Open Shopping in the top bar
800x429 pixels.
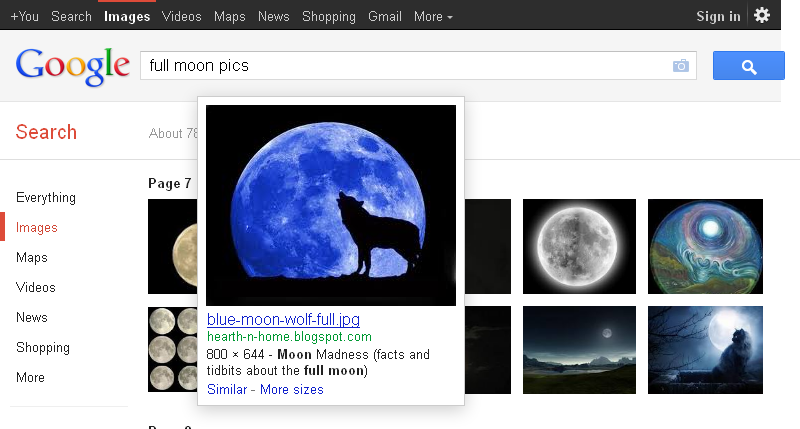click(x=329, y=17)
